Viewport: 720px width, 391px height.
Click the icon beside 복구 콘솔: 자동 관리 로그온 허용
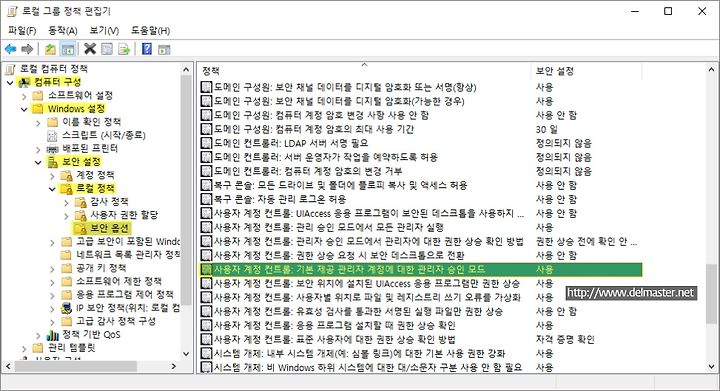tap(207, 199)
